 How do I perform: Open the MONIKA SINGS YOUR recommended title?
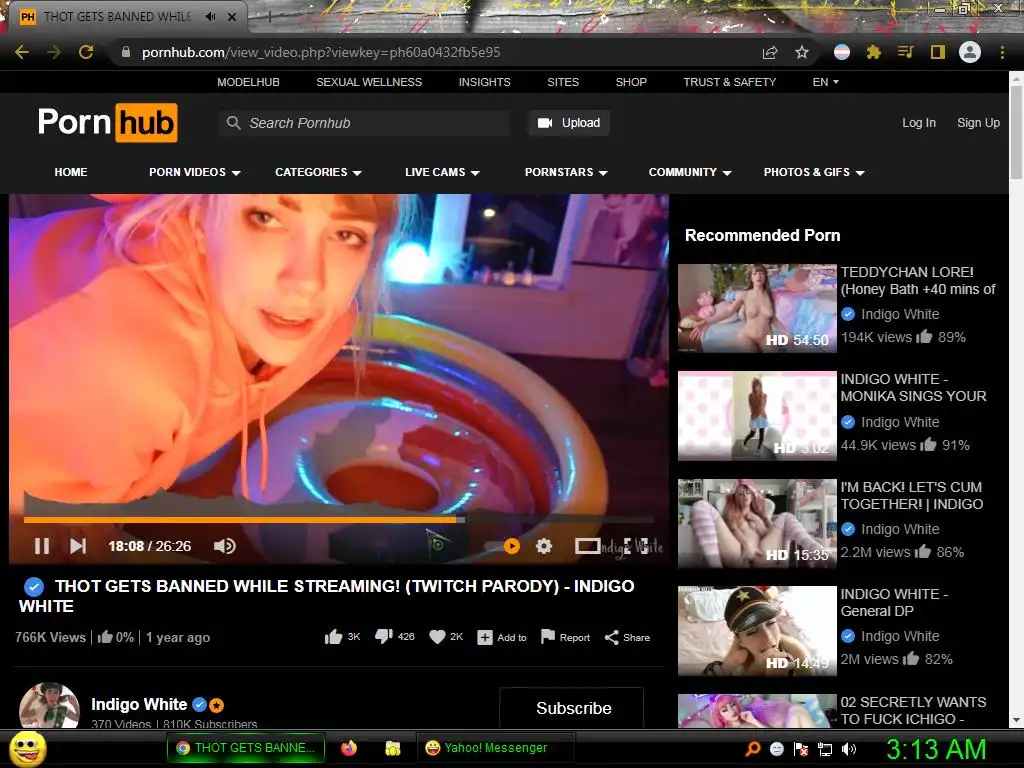pos(913,388)
